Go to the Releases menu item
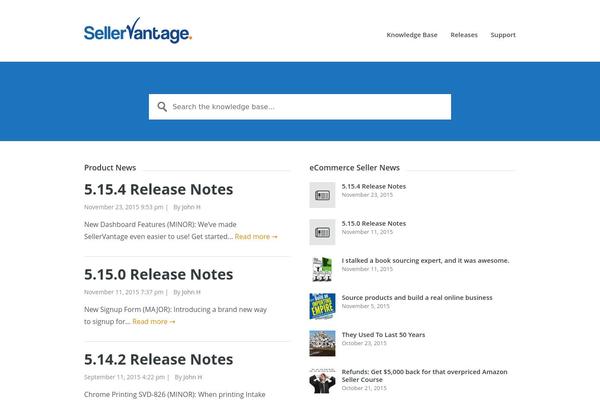The image size is (600, 400). (x=464, y=35)
